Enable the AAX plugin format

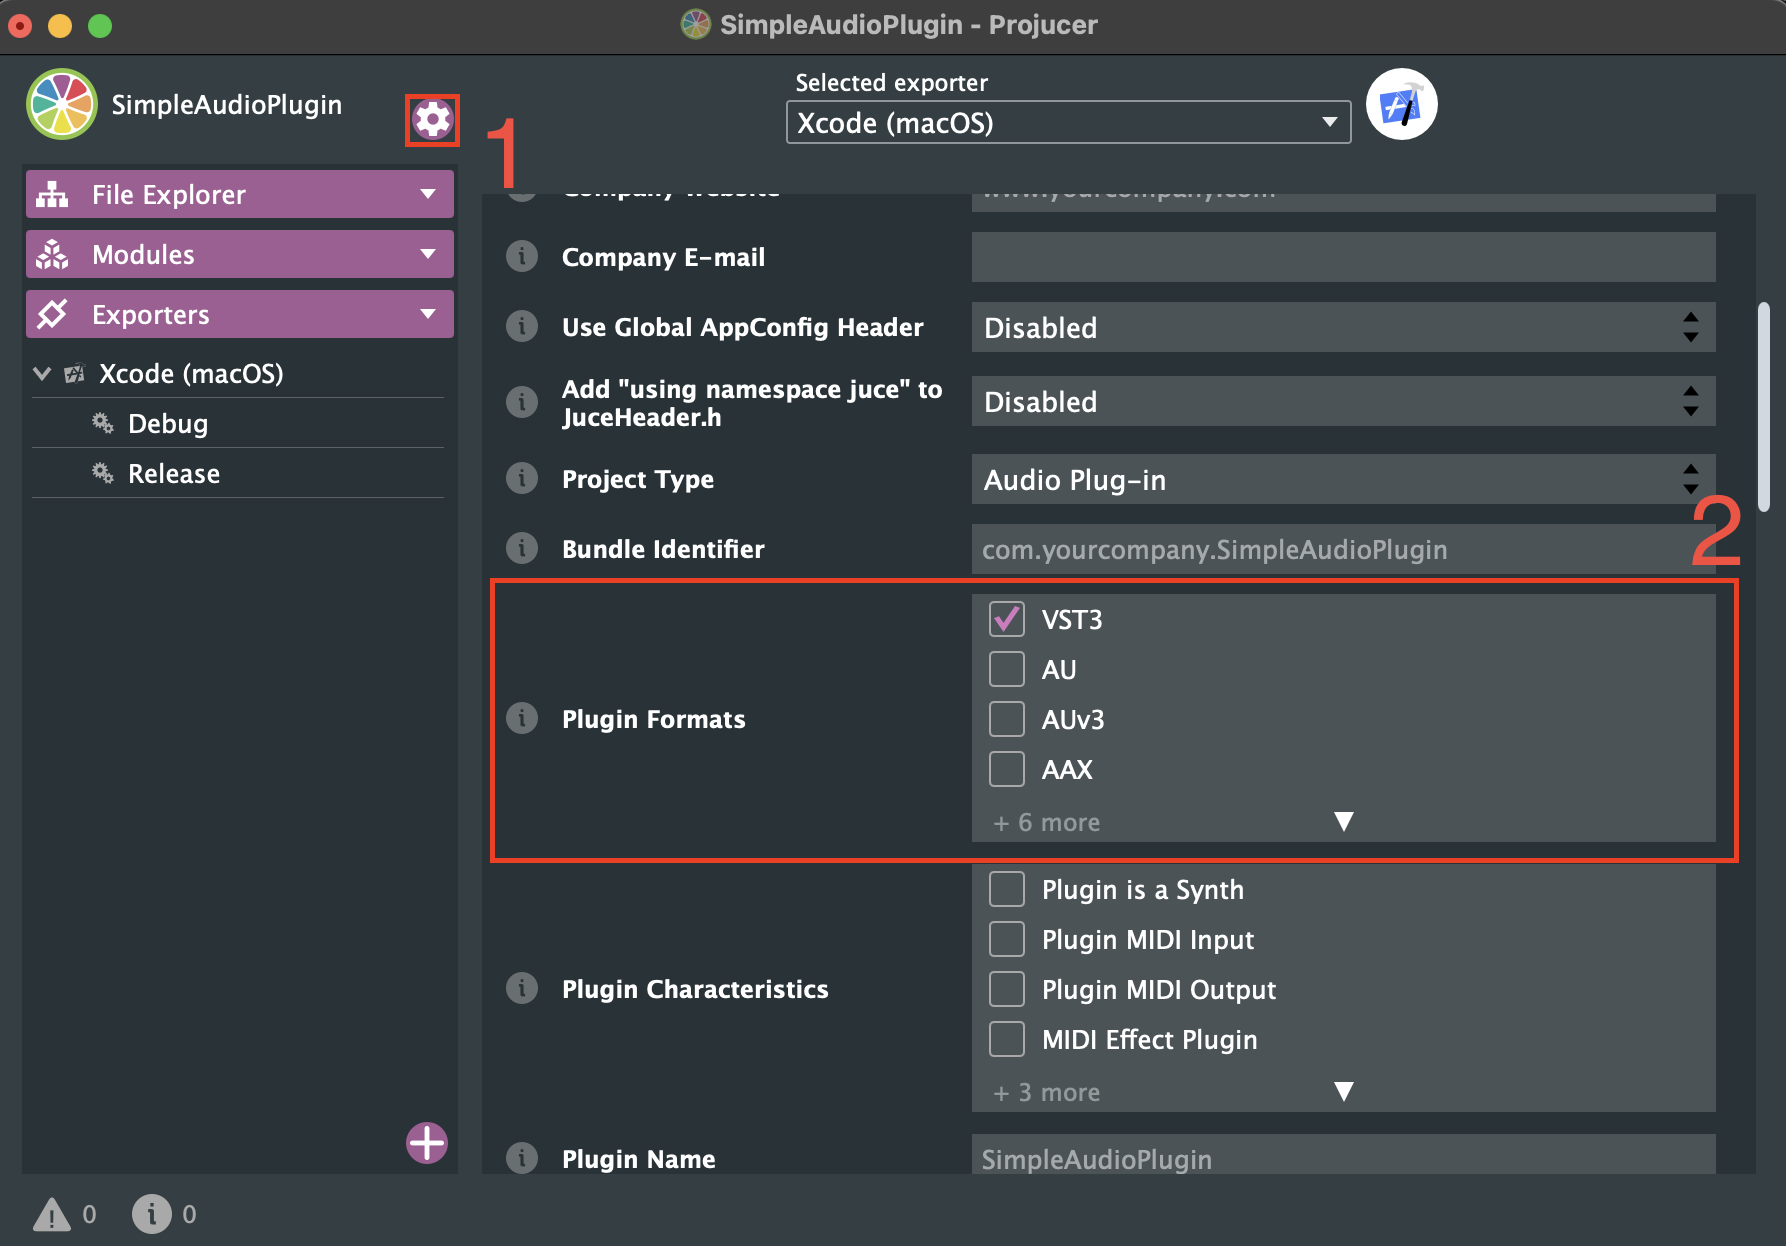click(x=1007, y=769)
